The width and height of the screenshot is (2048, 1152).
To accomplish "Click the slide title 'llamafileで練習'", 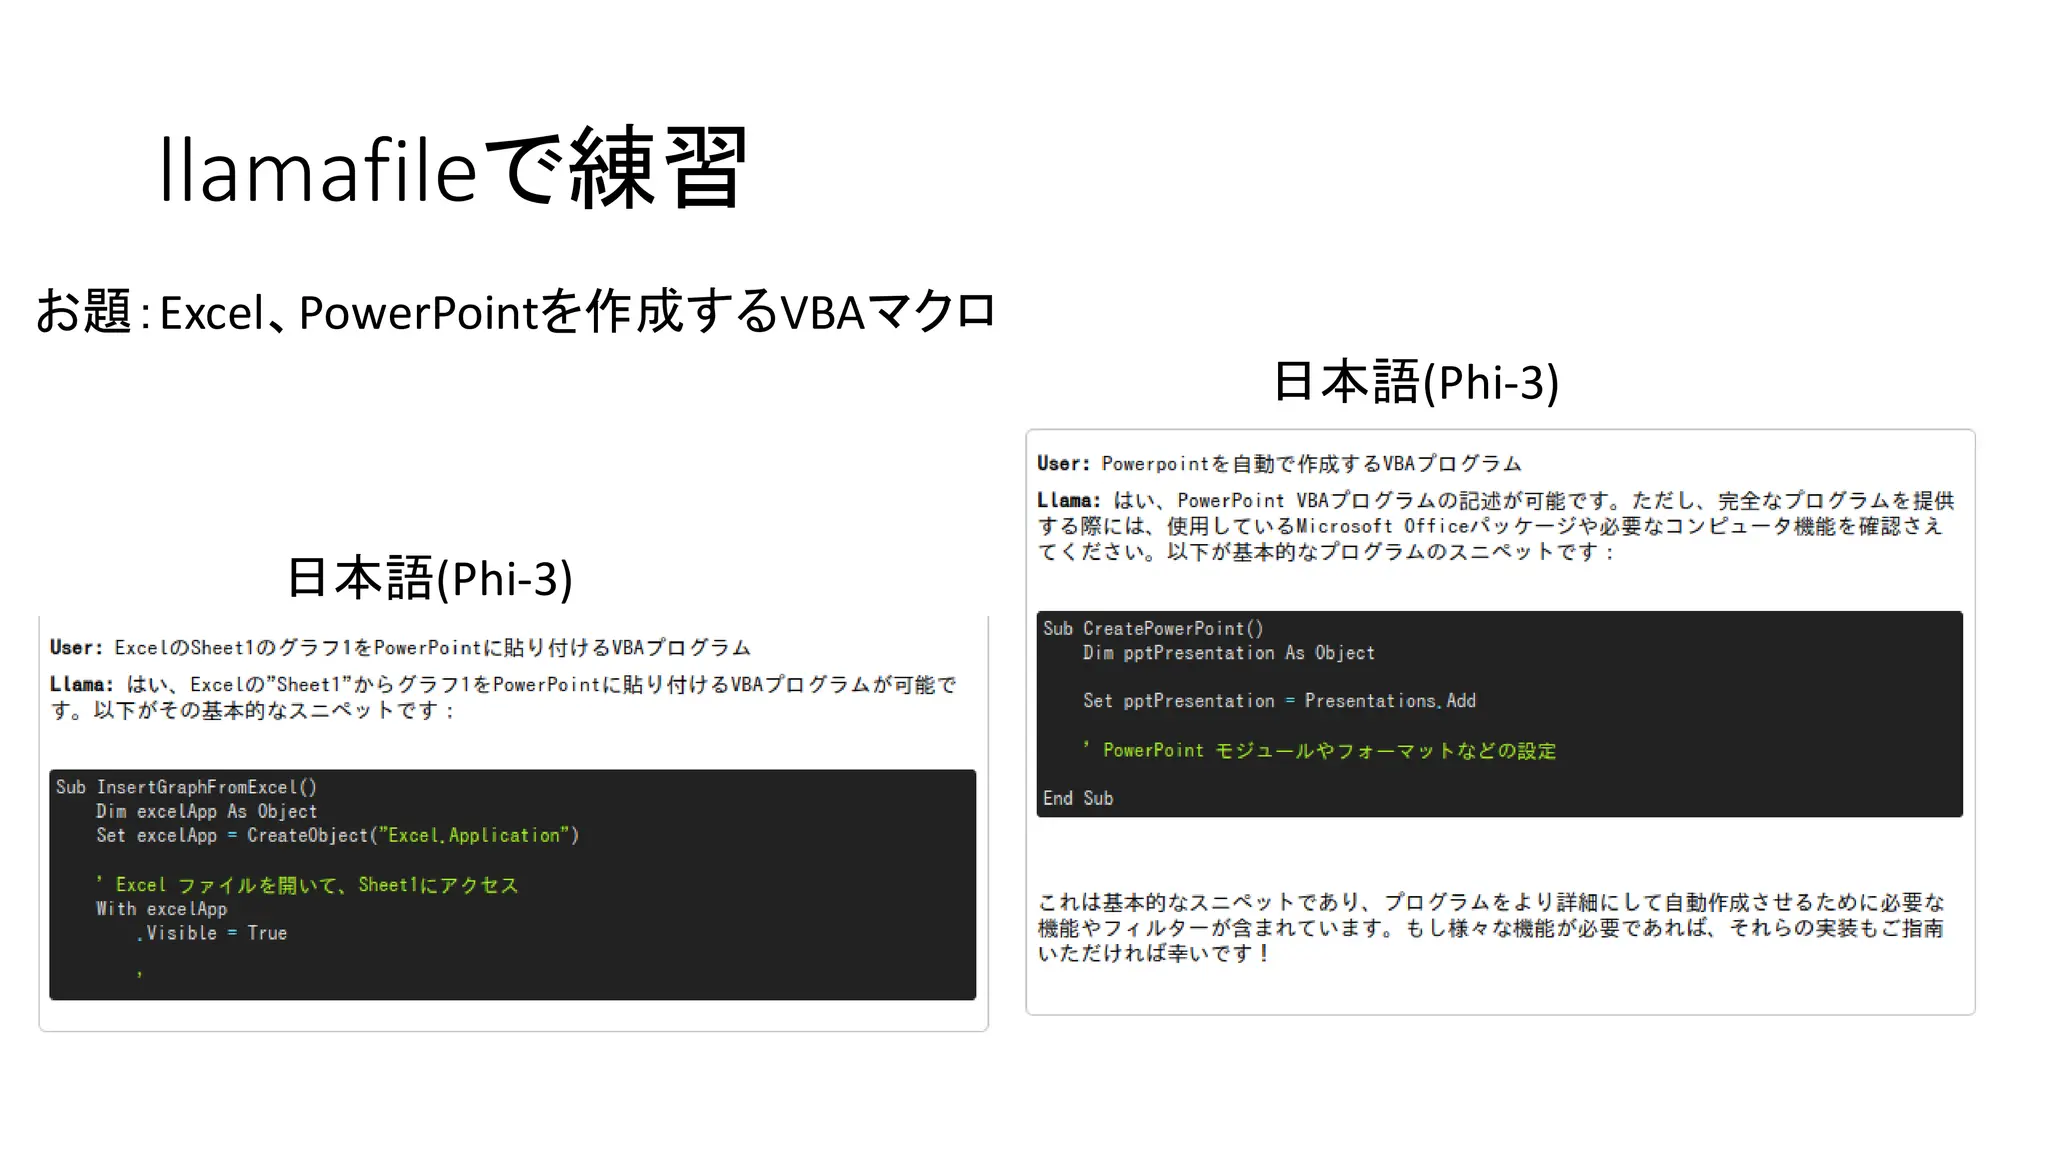I will pyautogui.click(x=452, y=168).
